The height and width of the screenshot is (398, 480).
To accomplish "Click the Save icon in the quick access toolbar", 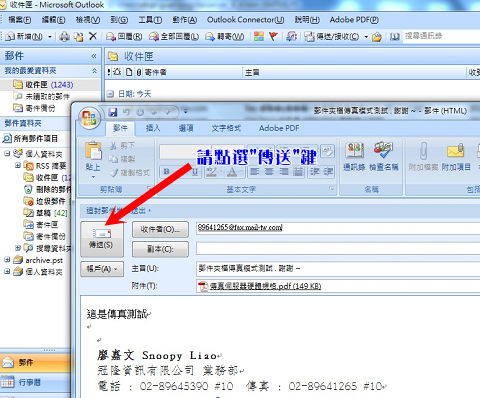I will pyautogui.click(x=113, y=112).
